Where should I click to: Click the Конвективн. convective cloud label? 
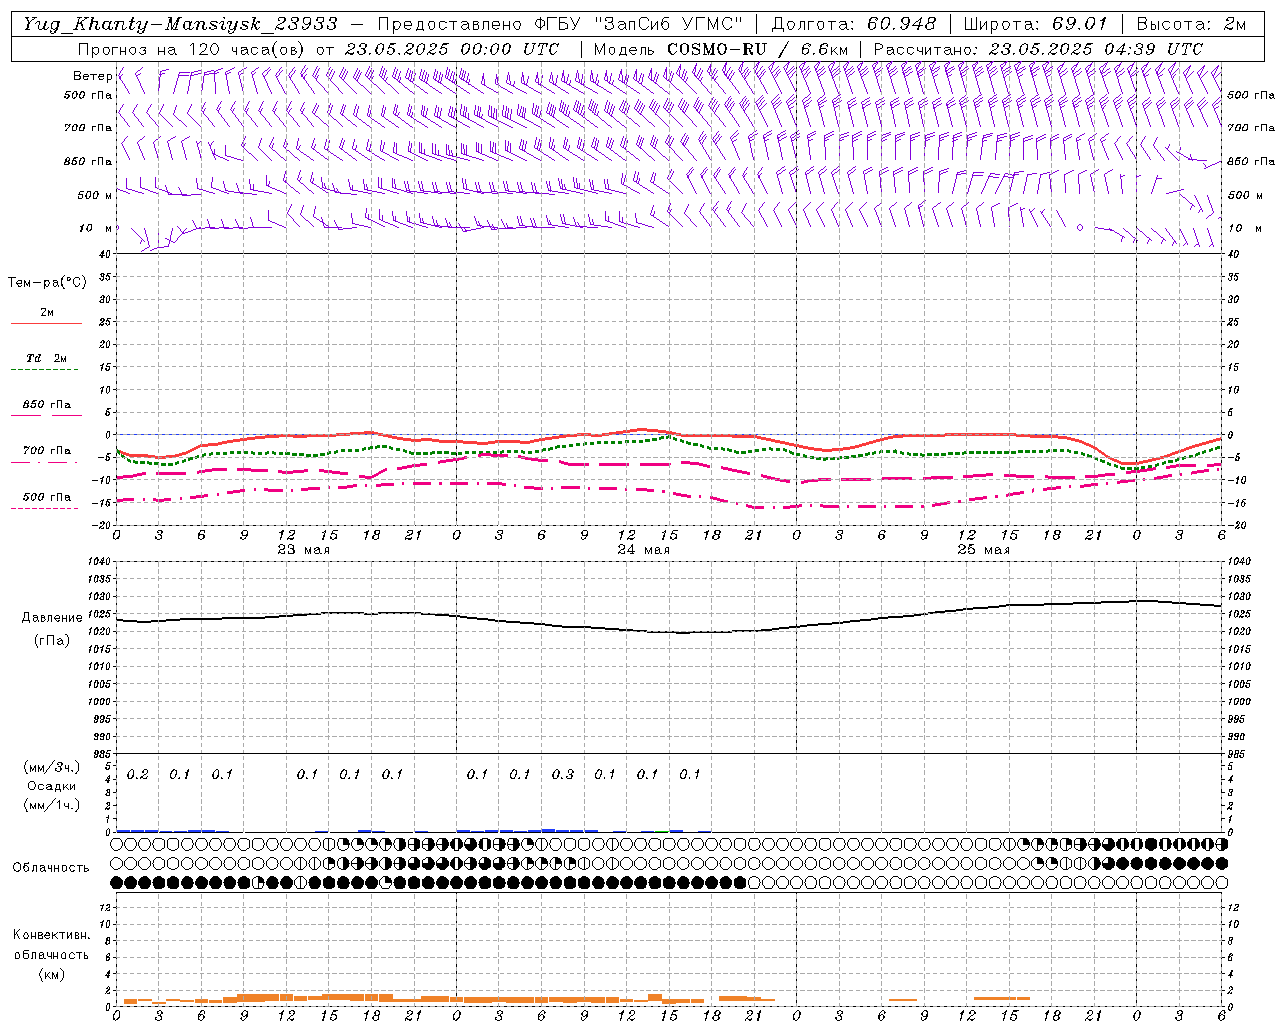(51, 935)
